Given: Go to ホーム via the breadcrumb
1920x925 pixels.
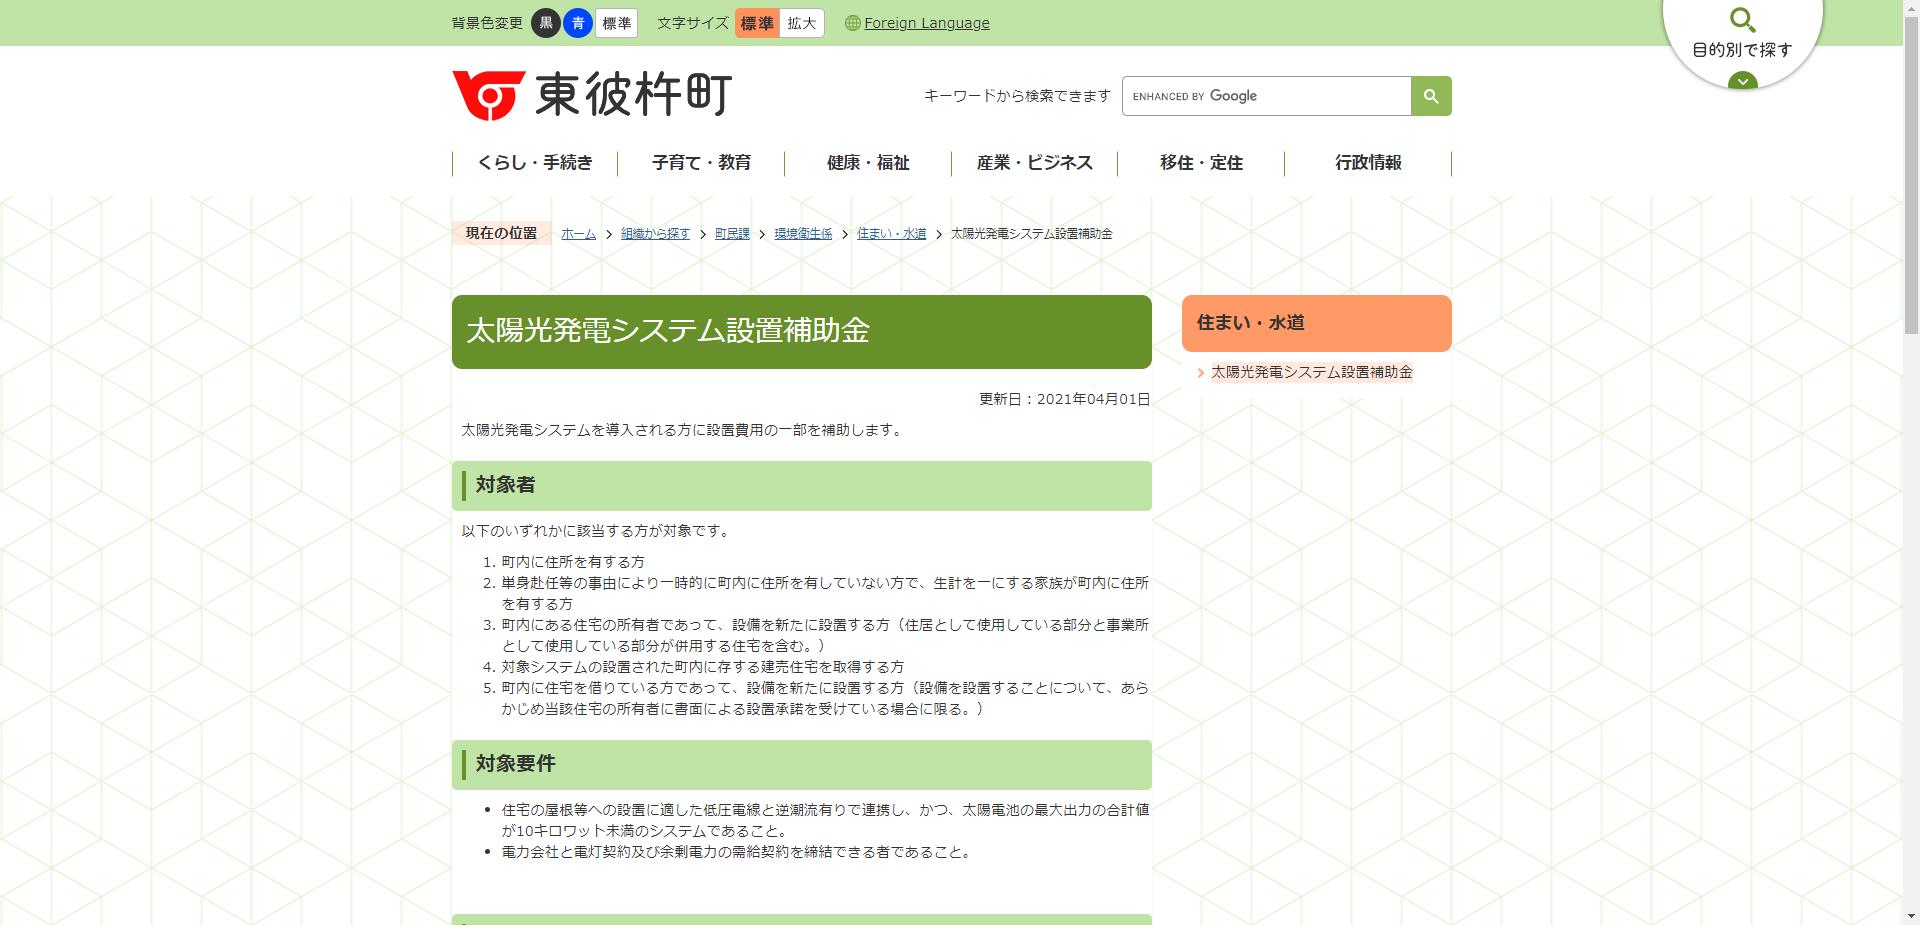Looking at the screenshot, I should pyautogui.click(x=577, y=233).
